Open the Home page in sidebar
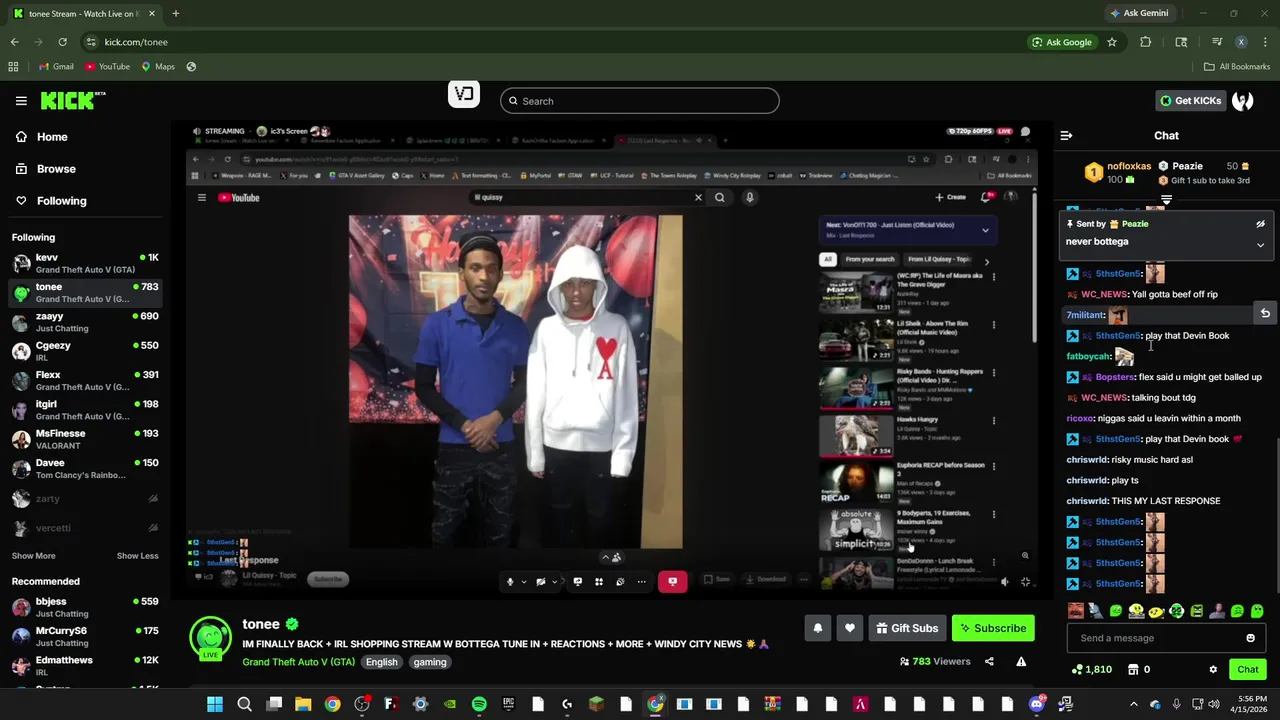The image size is (1280, 720). point(52,137)
